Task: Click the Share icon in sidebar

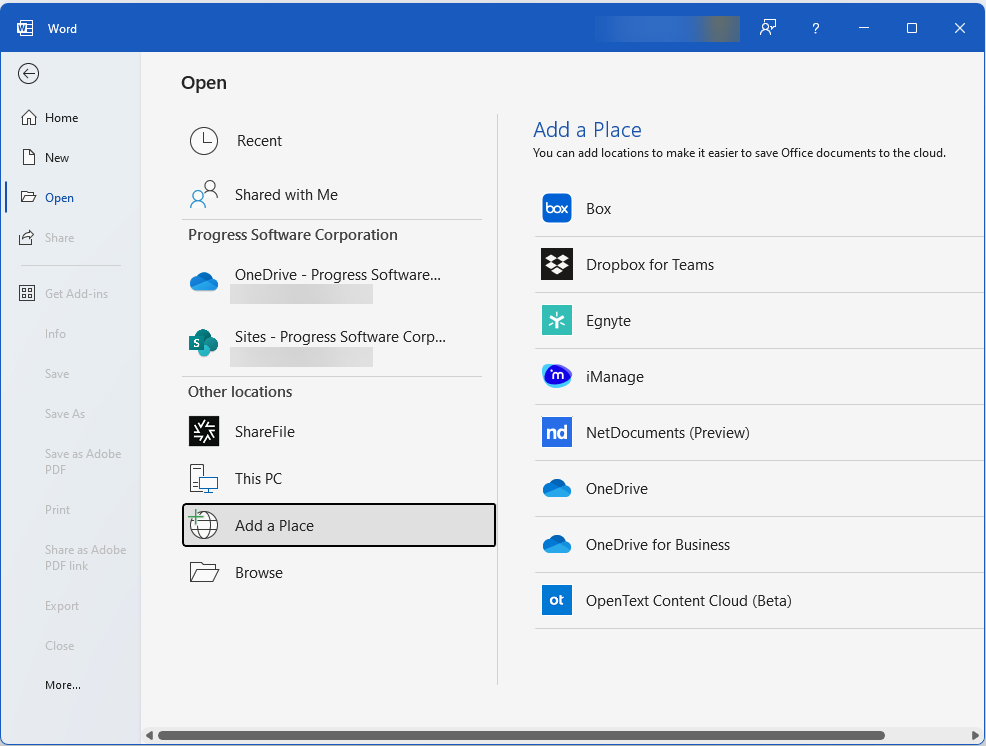Action: point(27,237)
